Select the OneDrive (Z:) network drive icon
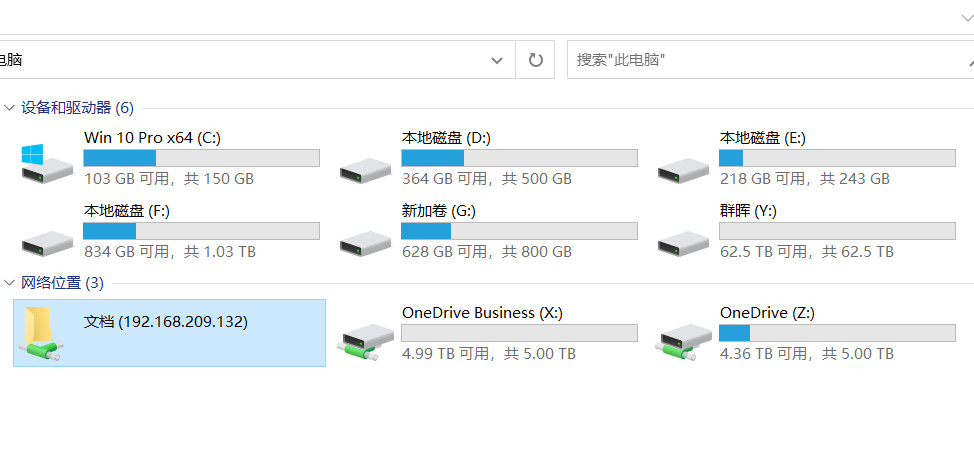Image resolution: width=974 pixels, height=458 pixels. 683,342
